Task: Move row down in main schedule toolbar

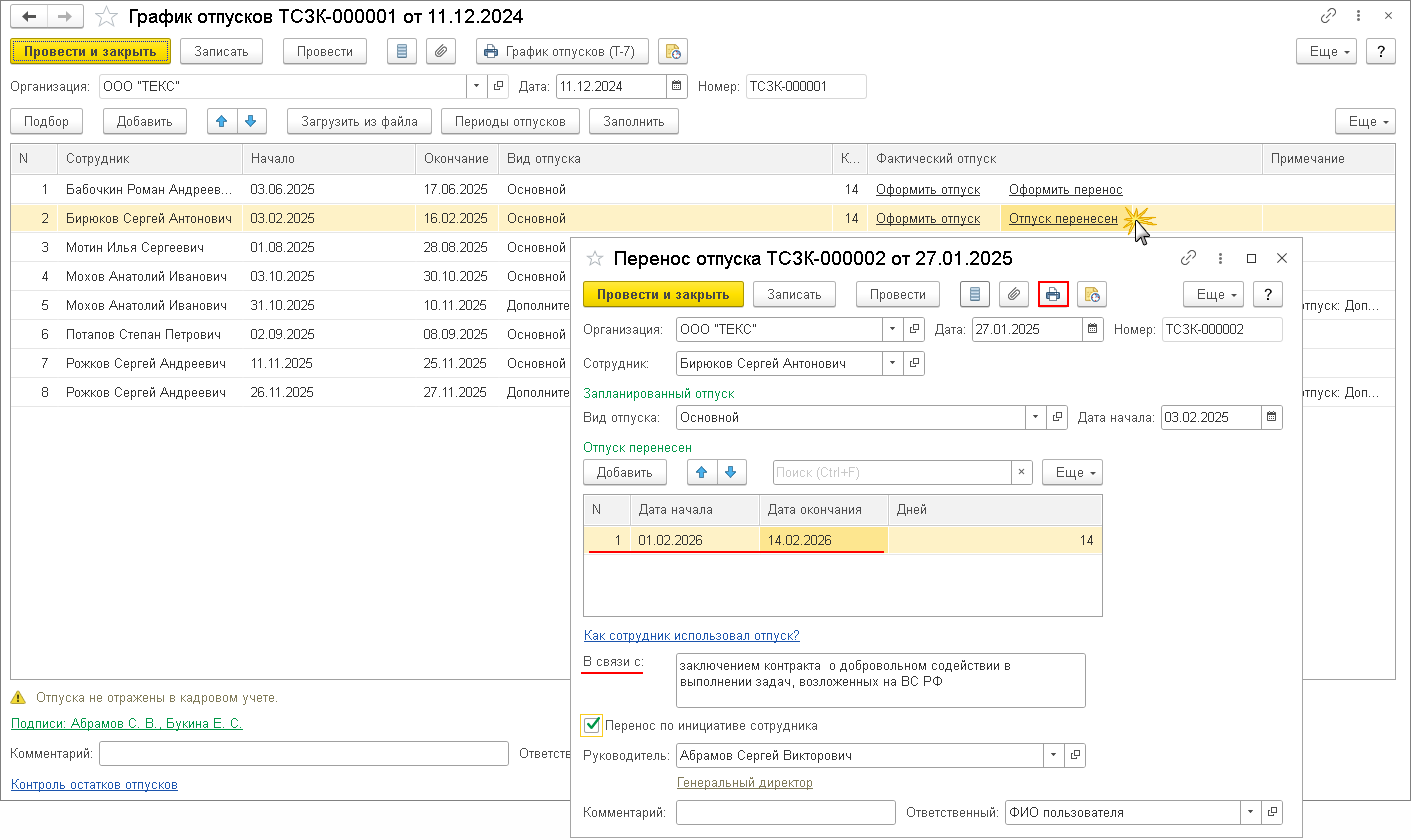Action: [x=250, y=121]
